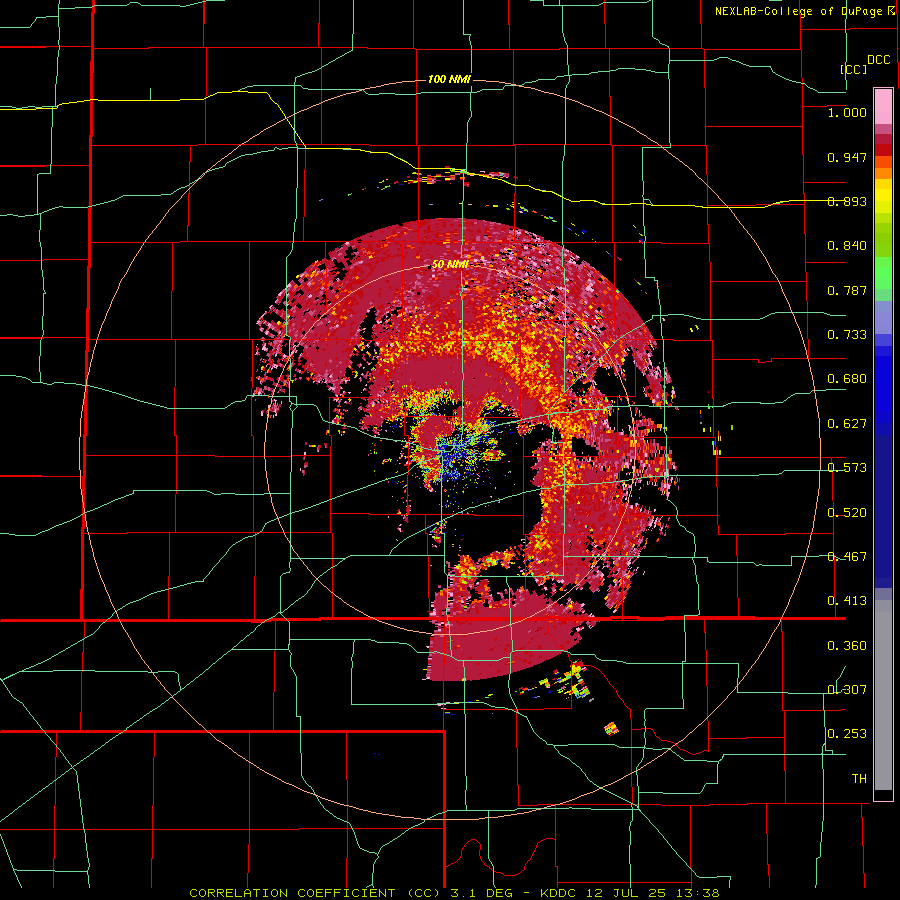Screen dimensions: 900x900
Task: Click the TH threshold label
Action: (x=859, y=779)
